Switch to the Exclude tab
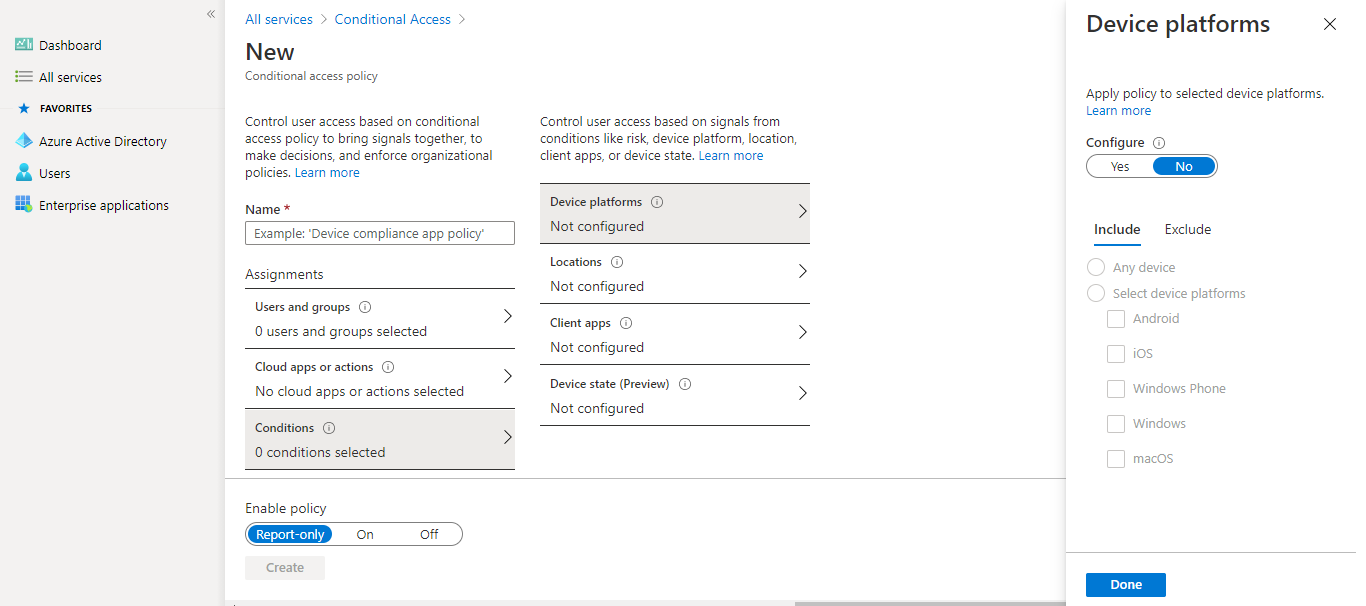The width and height of the screenshot is (1366, 606). (1188, 230)
